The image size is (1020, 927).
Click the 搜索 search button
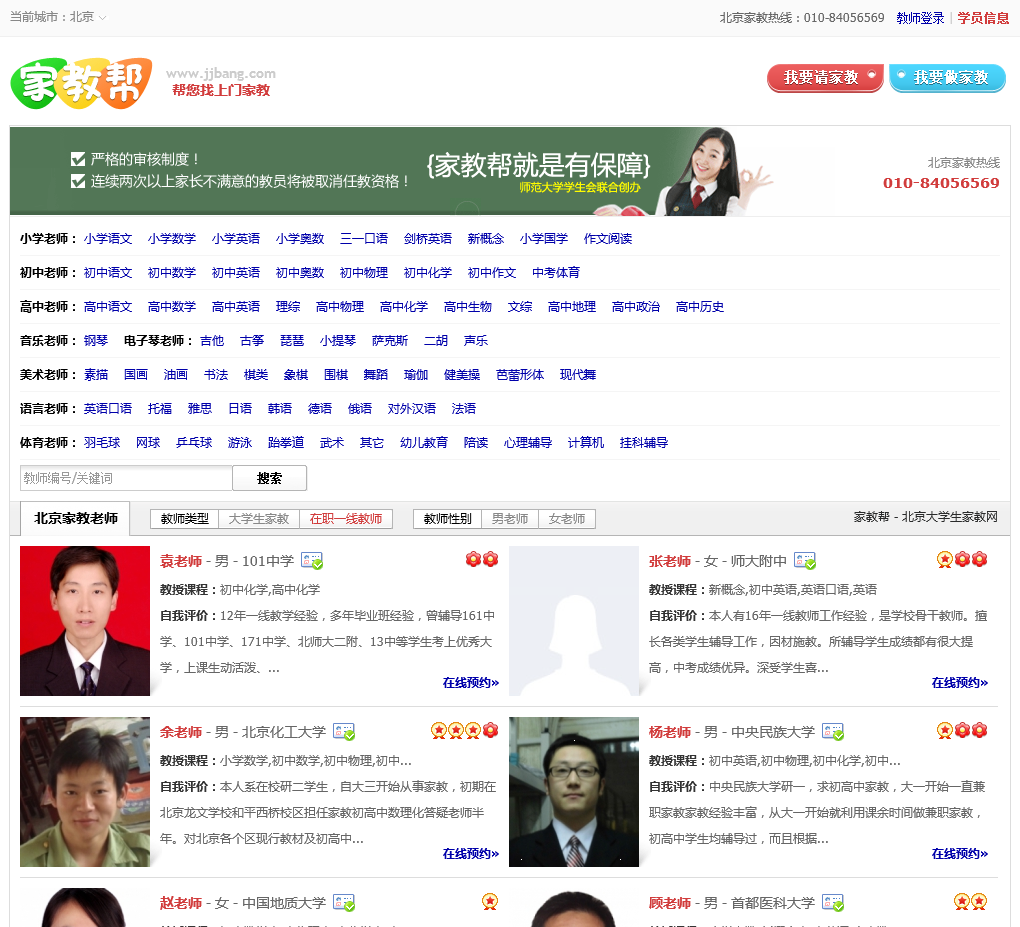269,478
